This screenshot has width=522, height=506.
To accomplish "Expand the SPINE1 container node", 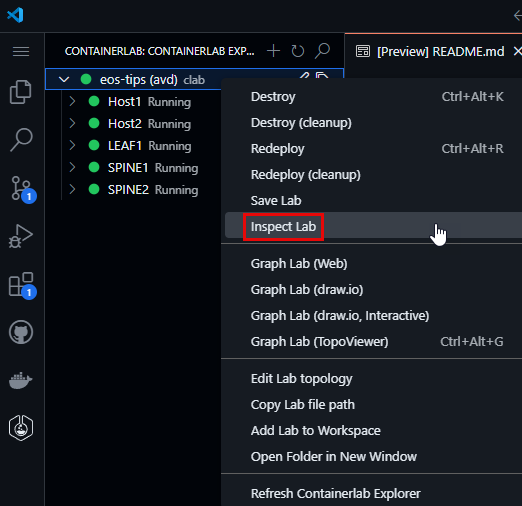I will click(x=72, y=167).
